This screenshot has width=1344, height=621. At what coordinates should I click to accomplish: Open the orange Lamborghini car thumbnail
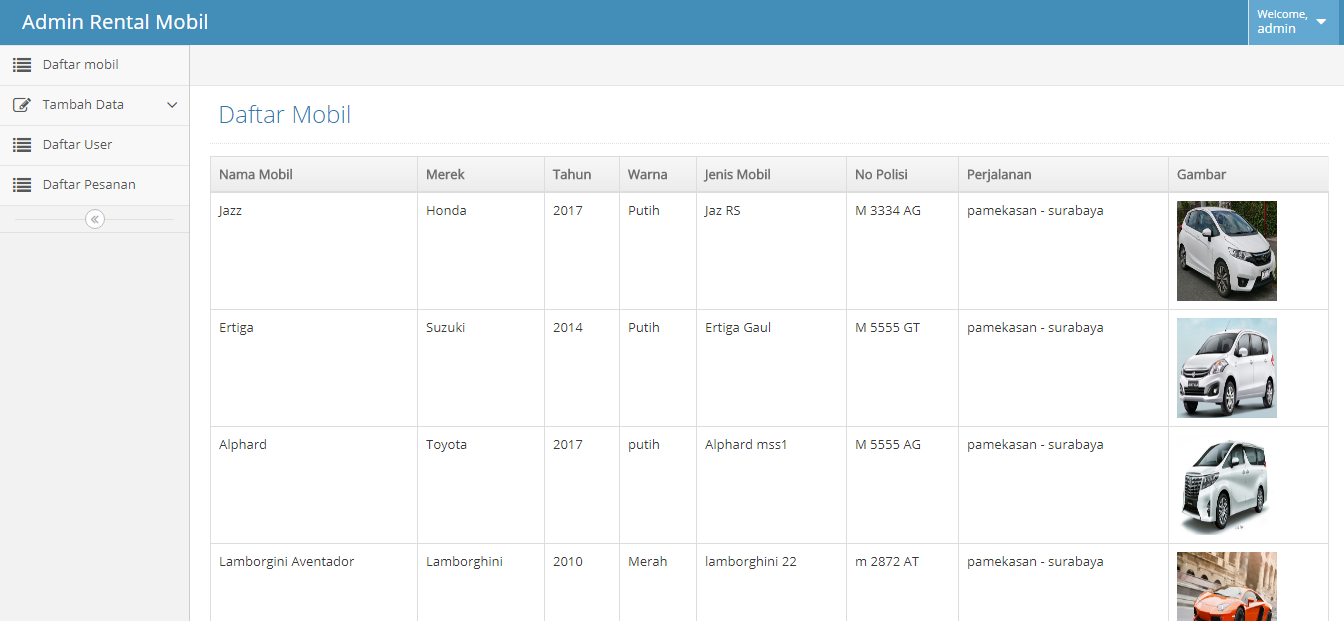tap(1226, 586)
